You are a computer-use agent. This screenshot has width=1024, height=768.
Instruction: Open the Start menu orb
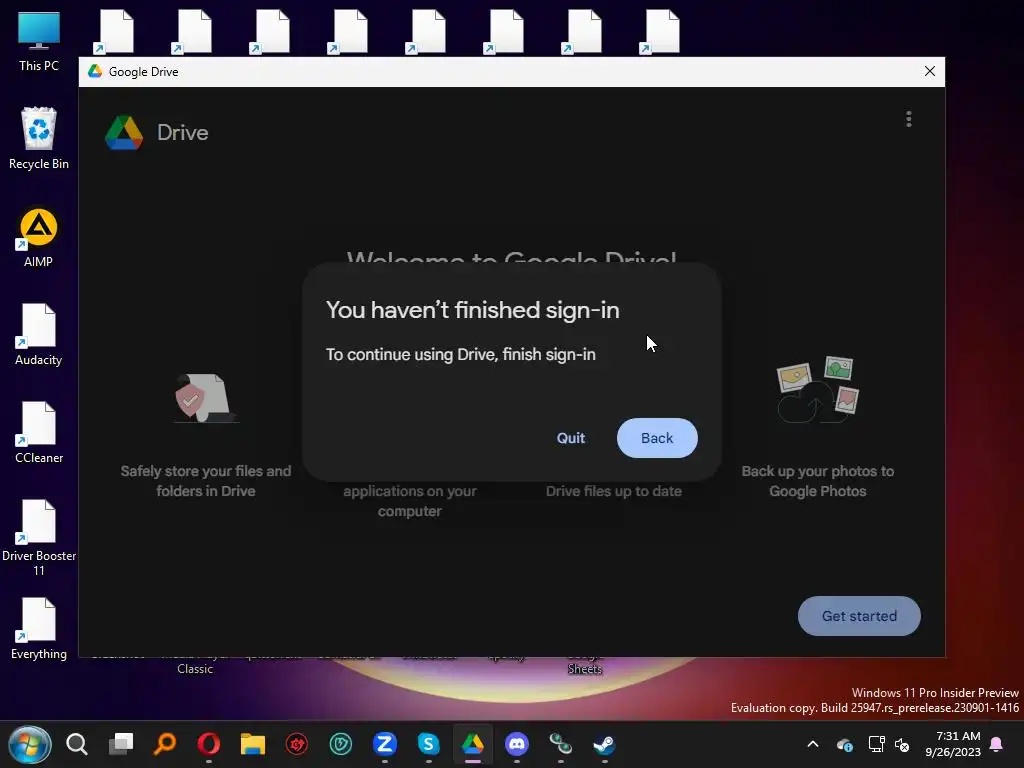(29, 744)
